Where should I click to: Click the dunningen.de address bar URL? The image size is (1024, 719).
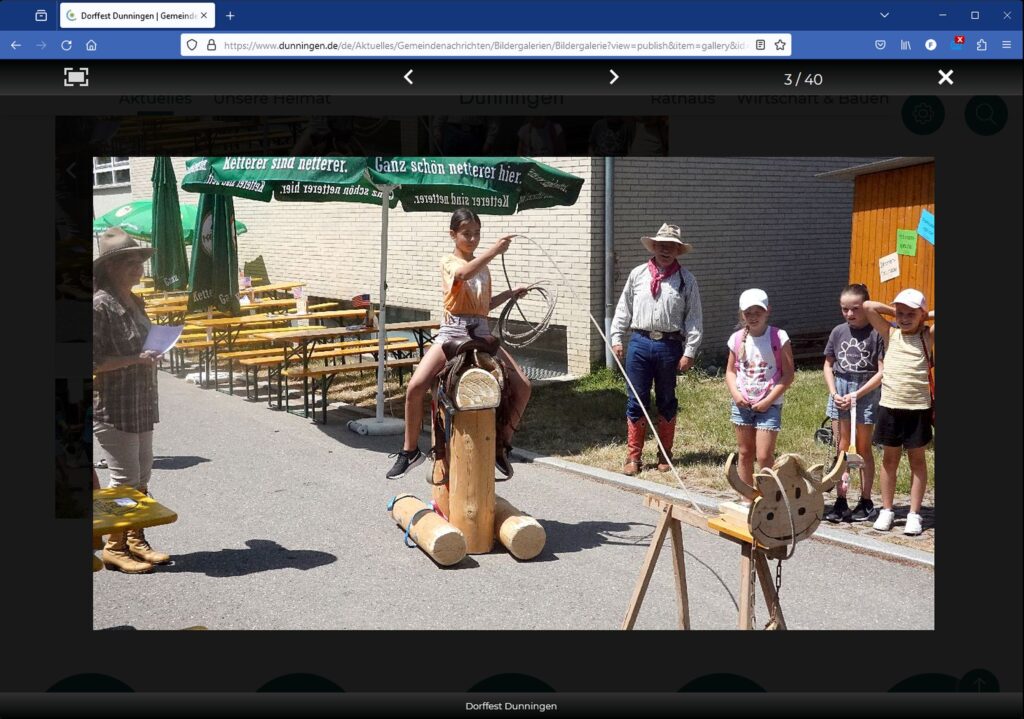coord(480,45)
